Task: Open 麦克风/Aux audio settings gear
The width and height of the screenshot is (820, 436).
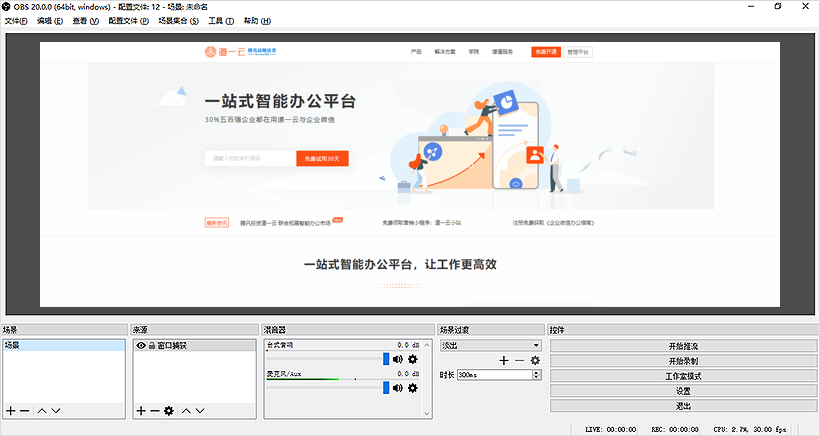Action: click(412, 387)
